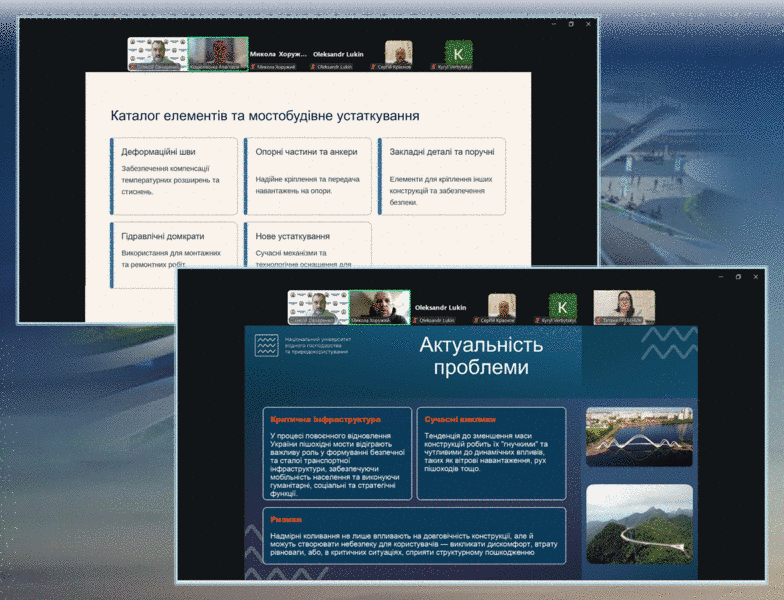The height and width of the screenshot is (600, 784).
Task: Click the Опорні частини та анкери card
Action: pos(307,176)
